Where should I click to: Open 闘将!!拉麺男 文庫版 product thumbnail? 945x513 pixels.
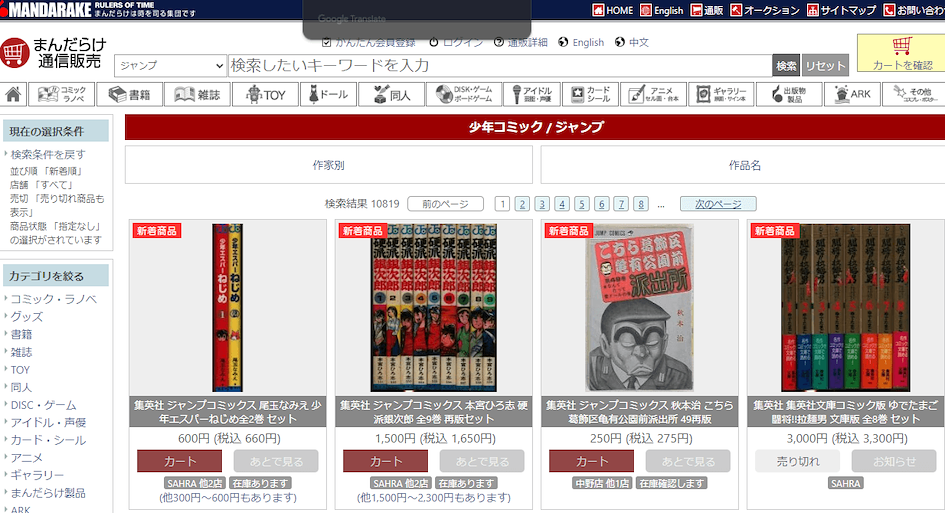846,307
